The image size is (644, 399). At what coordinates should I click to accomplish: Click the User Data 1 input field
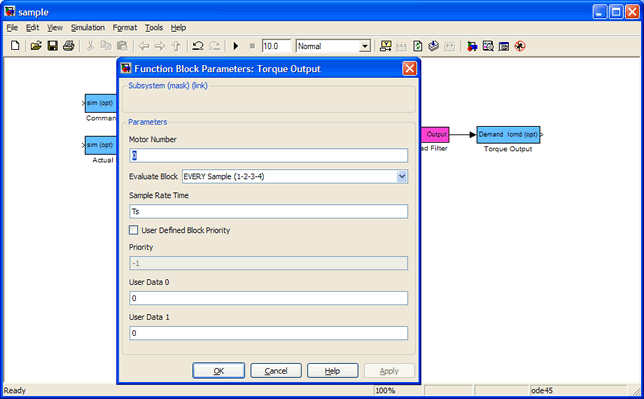269,333
